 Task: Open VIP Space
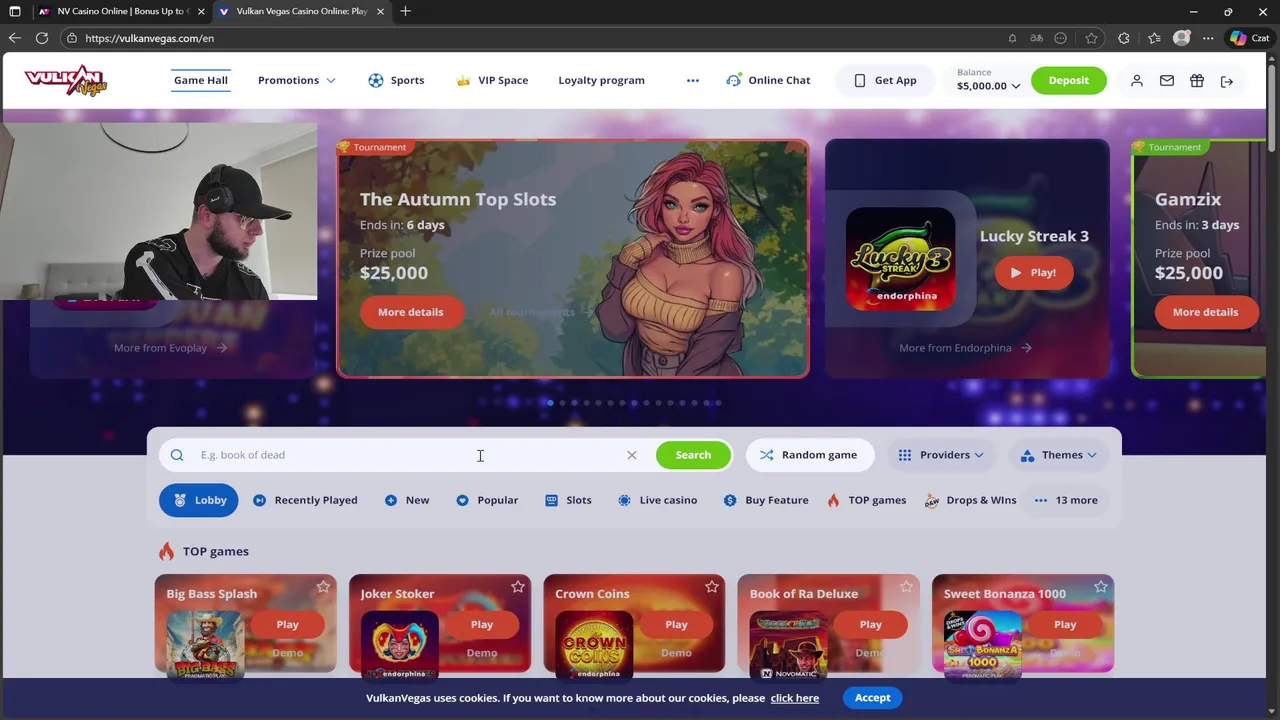[x=491, y=80]
